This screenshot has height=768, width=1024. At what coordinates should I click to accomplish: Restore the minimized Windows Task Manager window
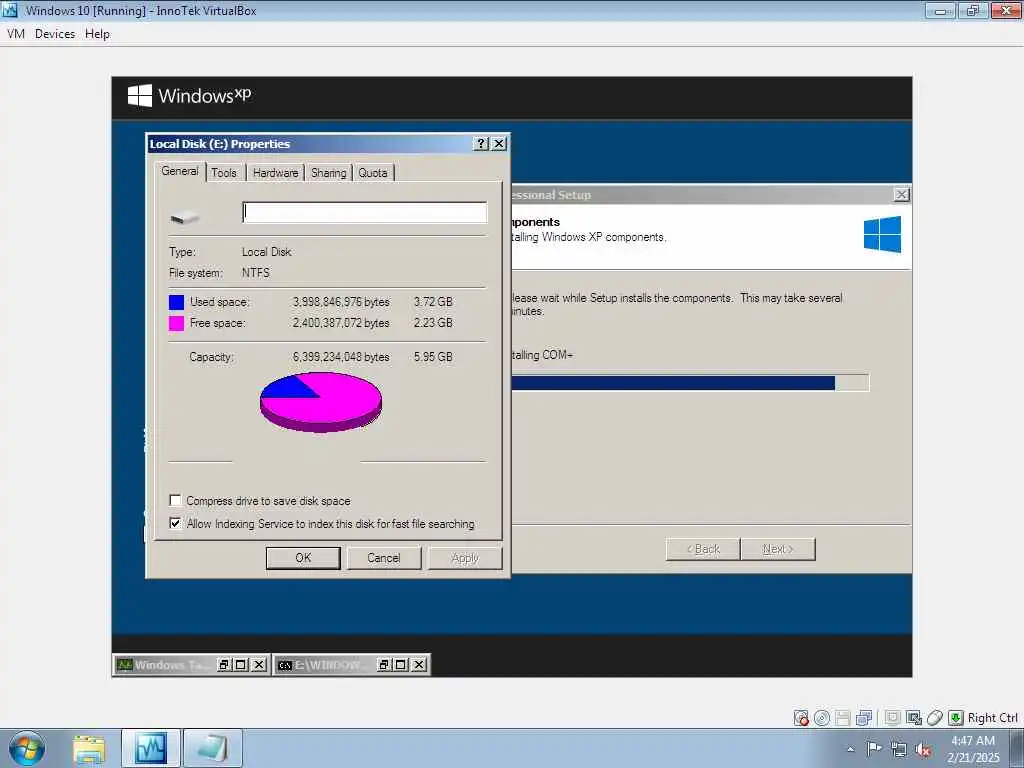pos(224,665)
